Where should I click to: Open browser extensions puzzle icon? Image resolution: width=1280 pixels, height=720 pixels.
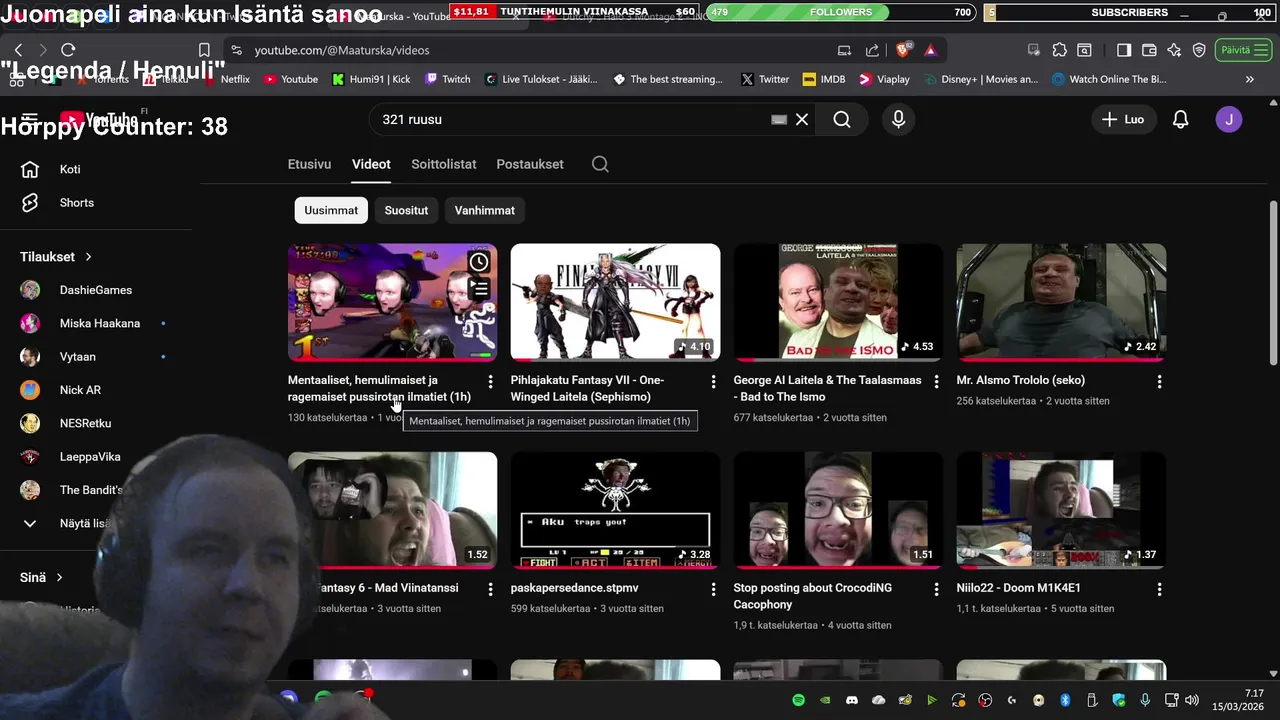[x=1059, y=50]
